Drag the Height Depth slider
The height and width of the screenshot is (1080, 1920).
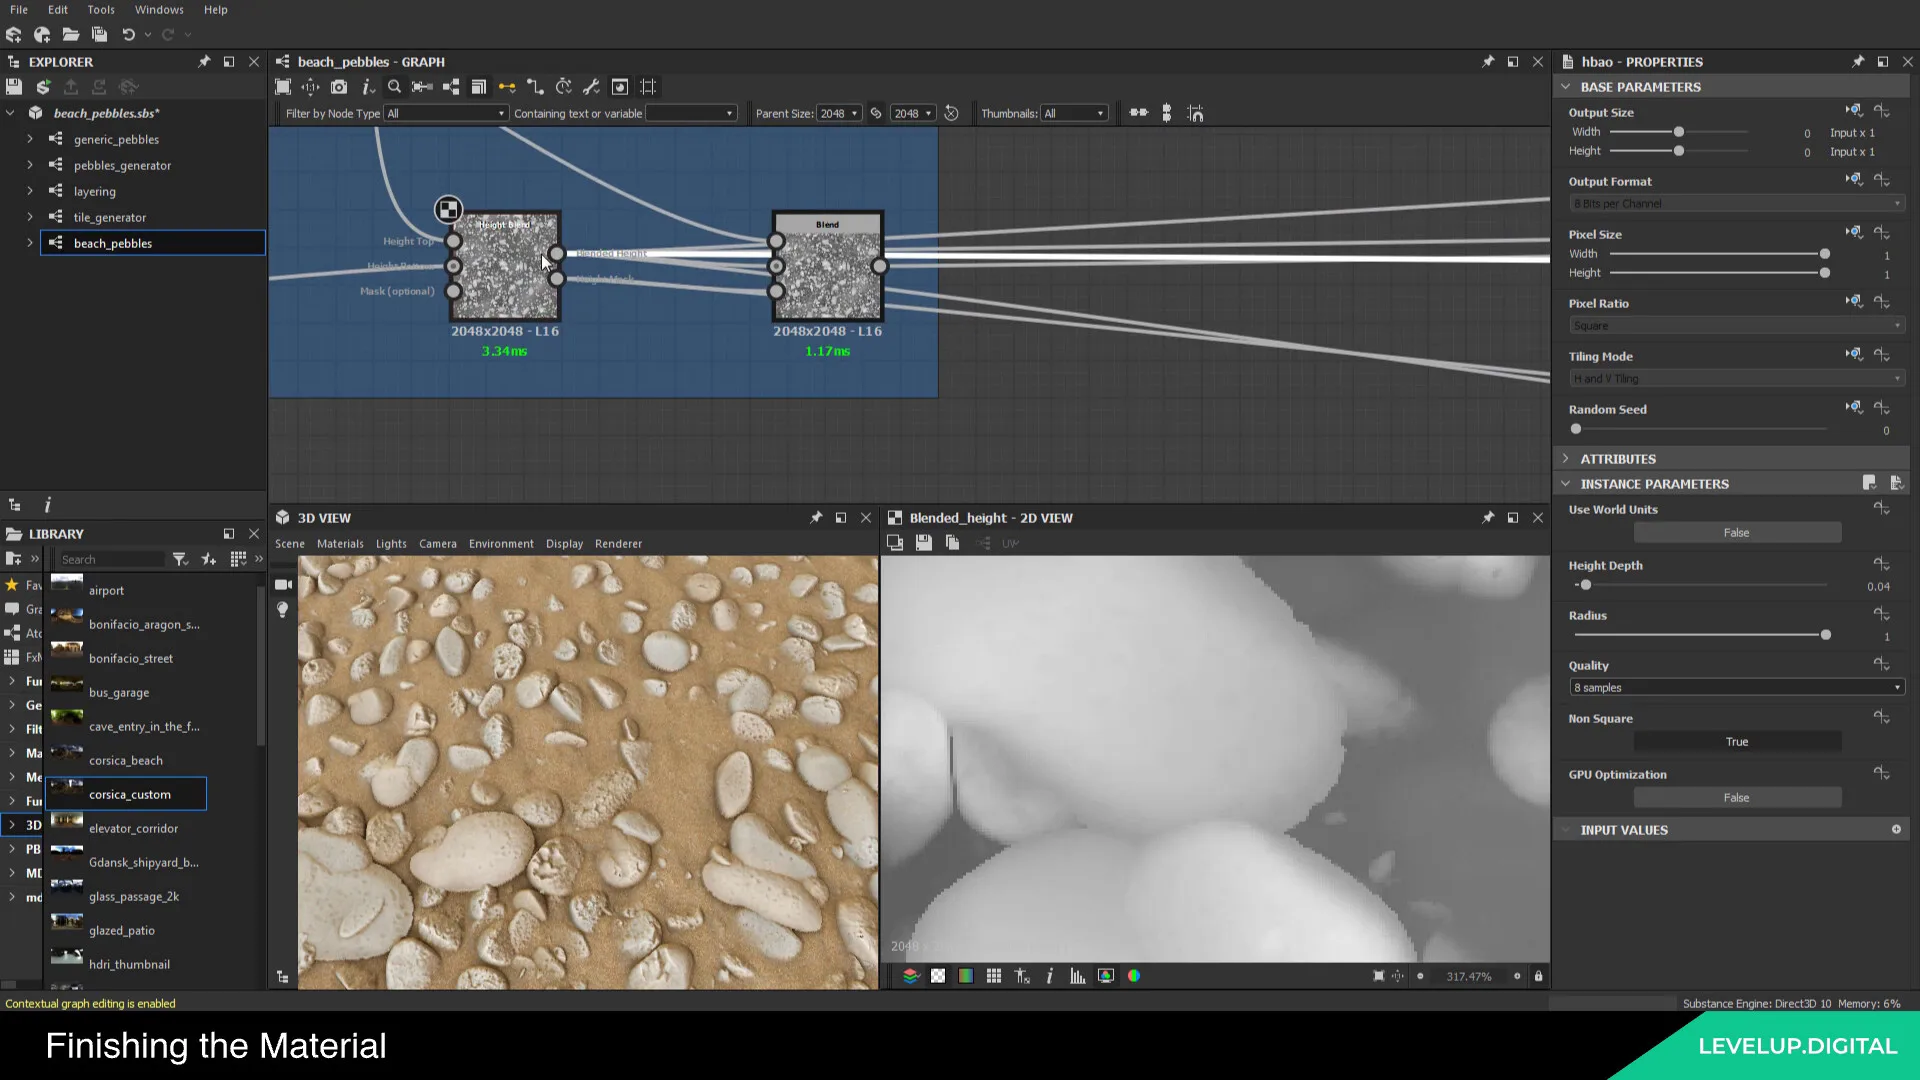click(x=1585, y=584)
